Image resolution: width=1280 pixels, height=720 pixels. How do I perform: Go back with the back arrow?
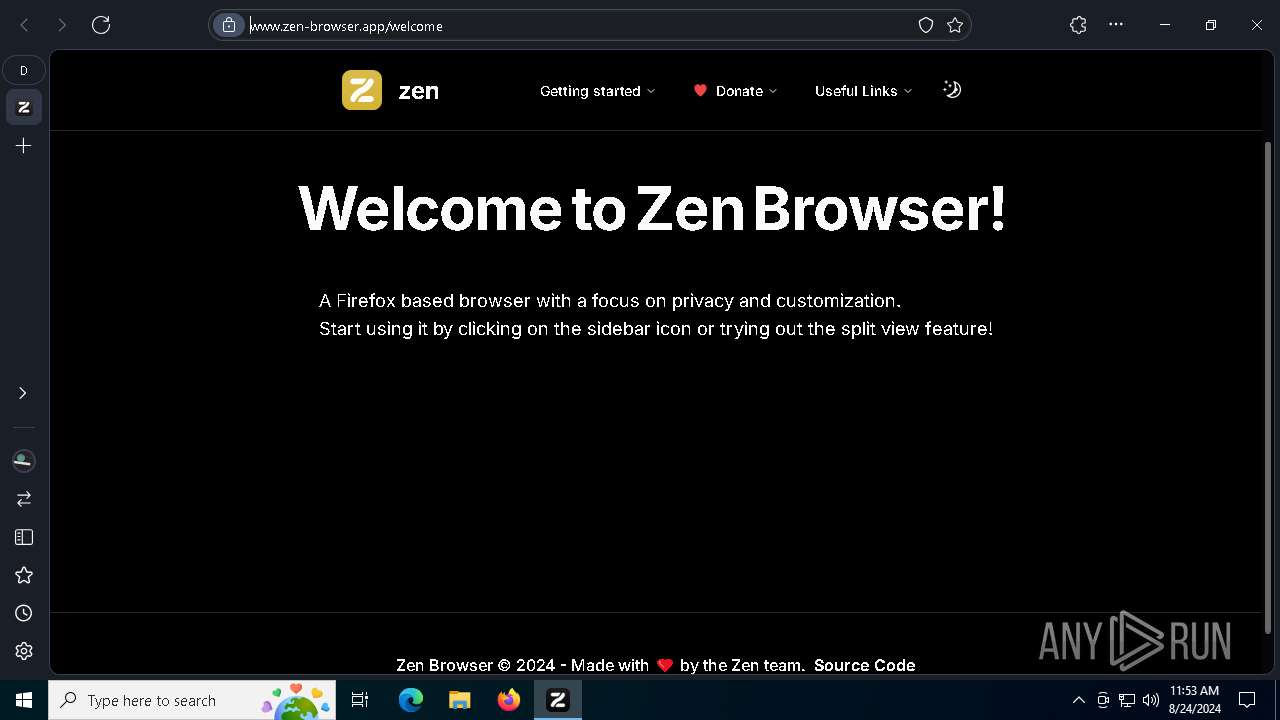[24, 25]
